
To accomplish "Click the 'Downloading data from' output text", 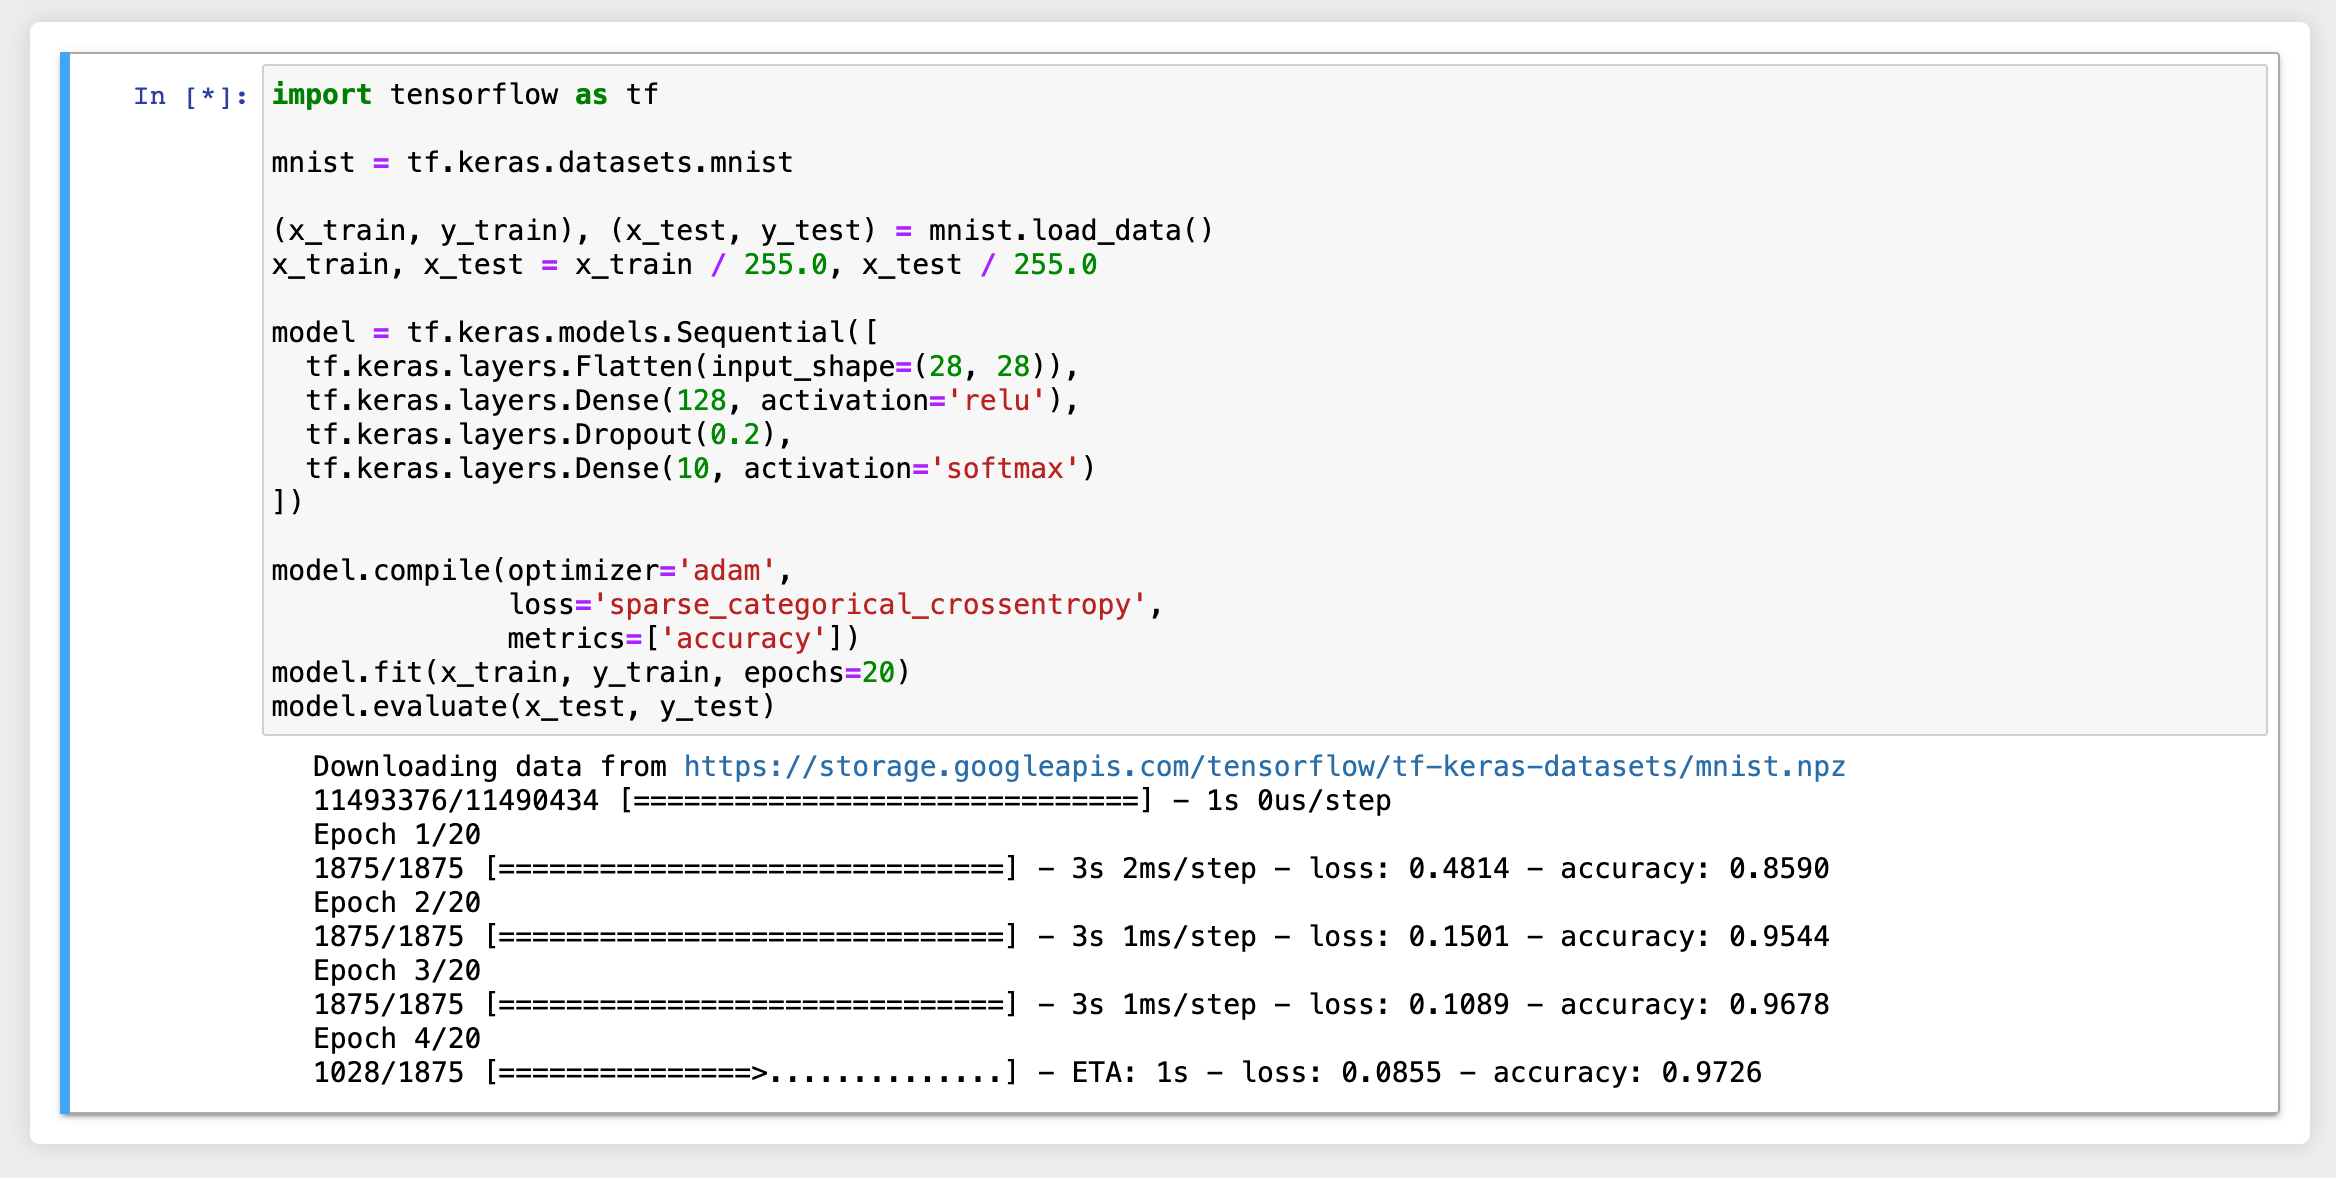I will [490, 767].
